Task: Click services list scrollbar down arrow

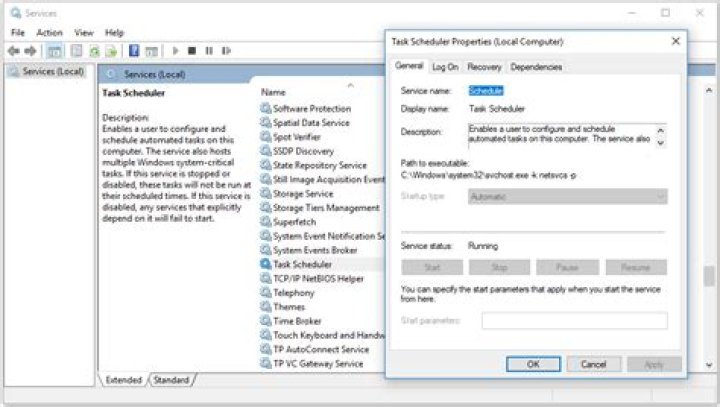Action: pyautogui.click(x=709, y=365)
